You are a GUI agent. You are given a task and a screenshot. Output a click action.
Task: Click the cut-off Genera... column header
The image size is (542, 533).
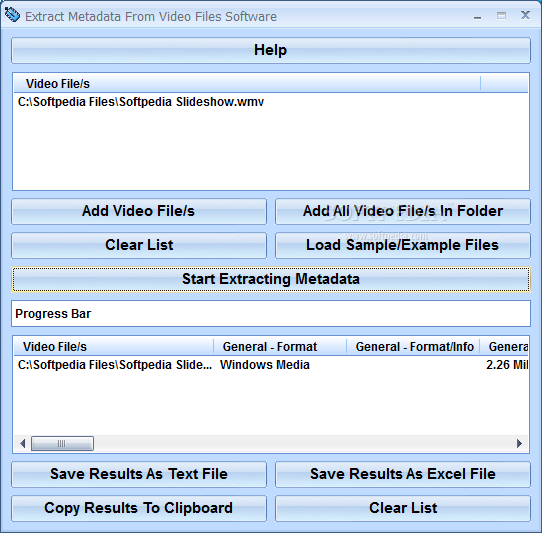pos(504,347)
